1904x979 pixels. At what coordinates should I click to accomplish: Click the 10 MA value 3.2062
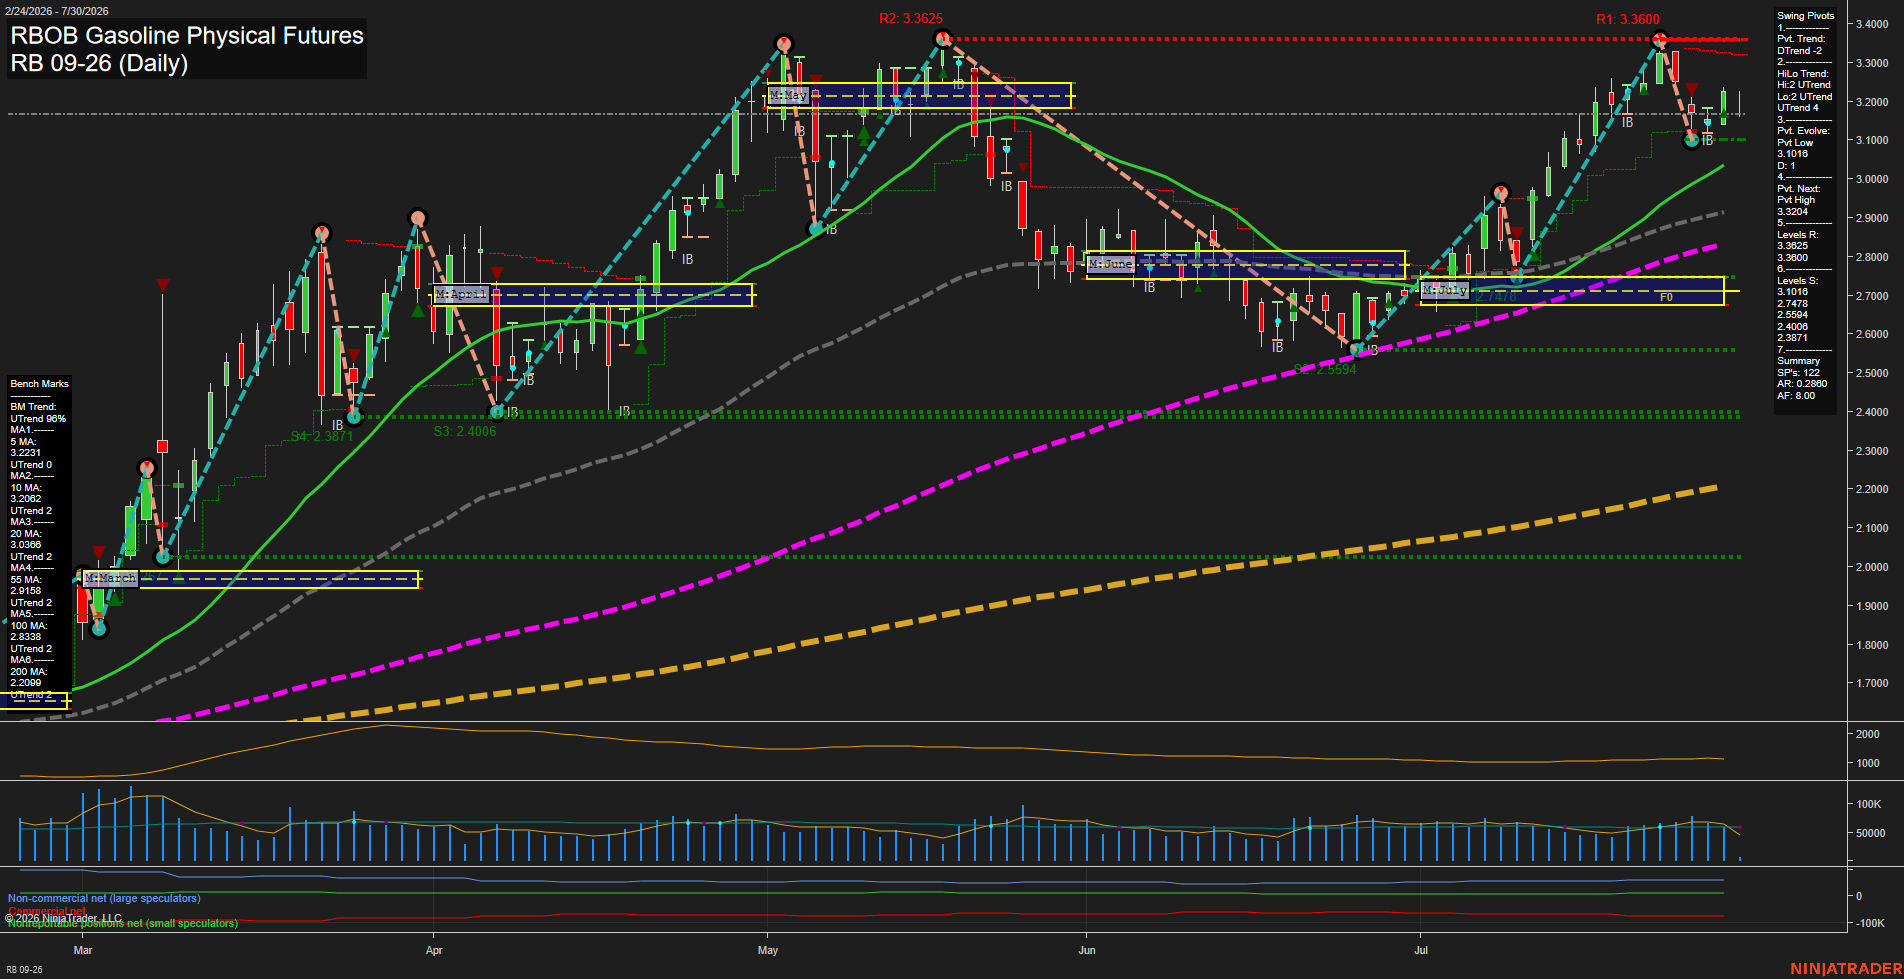pos(26,499)
